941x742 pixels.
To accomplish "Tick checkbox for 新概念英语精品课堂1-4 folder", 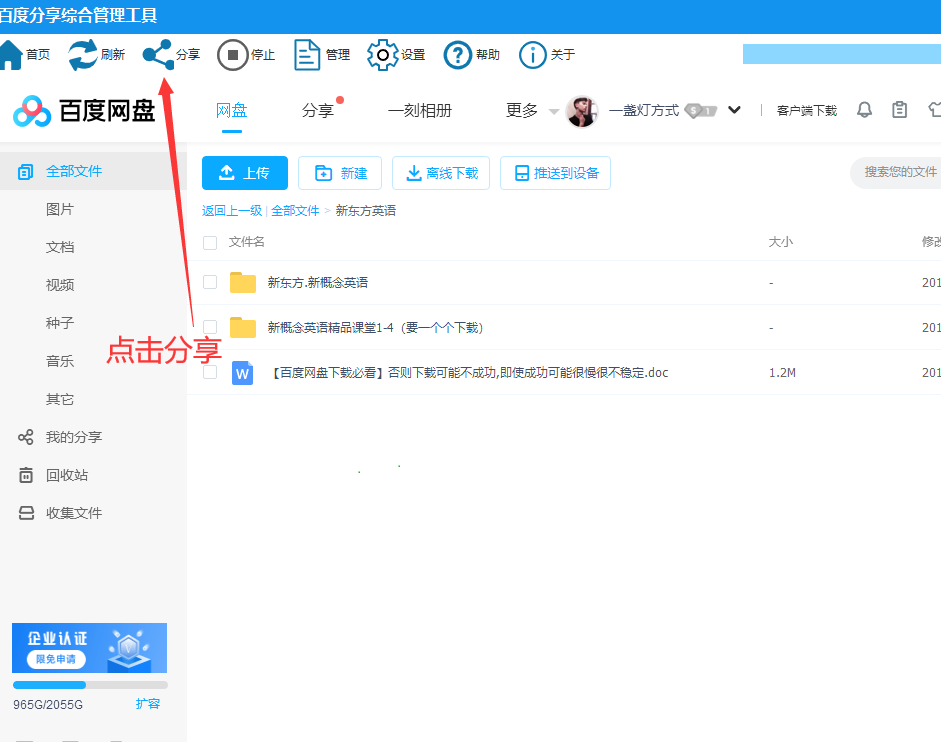I will coord(210,327).
